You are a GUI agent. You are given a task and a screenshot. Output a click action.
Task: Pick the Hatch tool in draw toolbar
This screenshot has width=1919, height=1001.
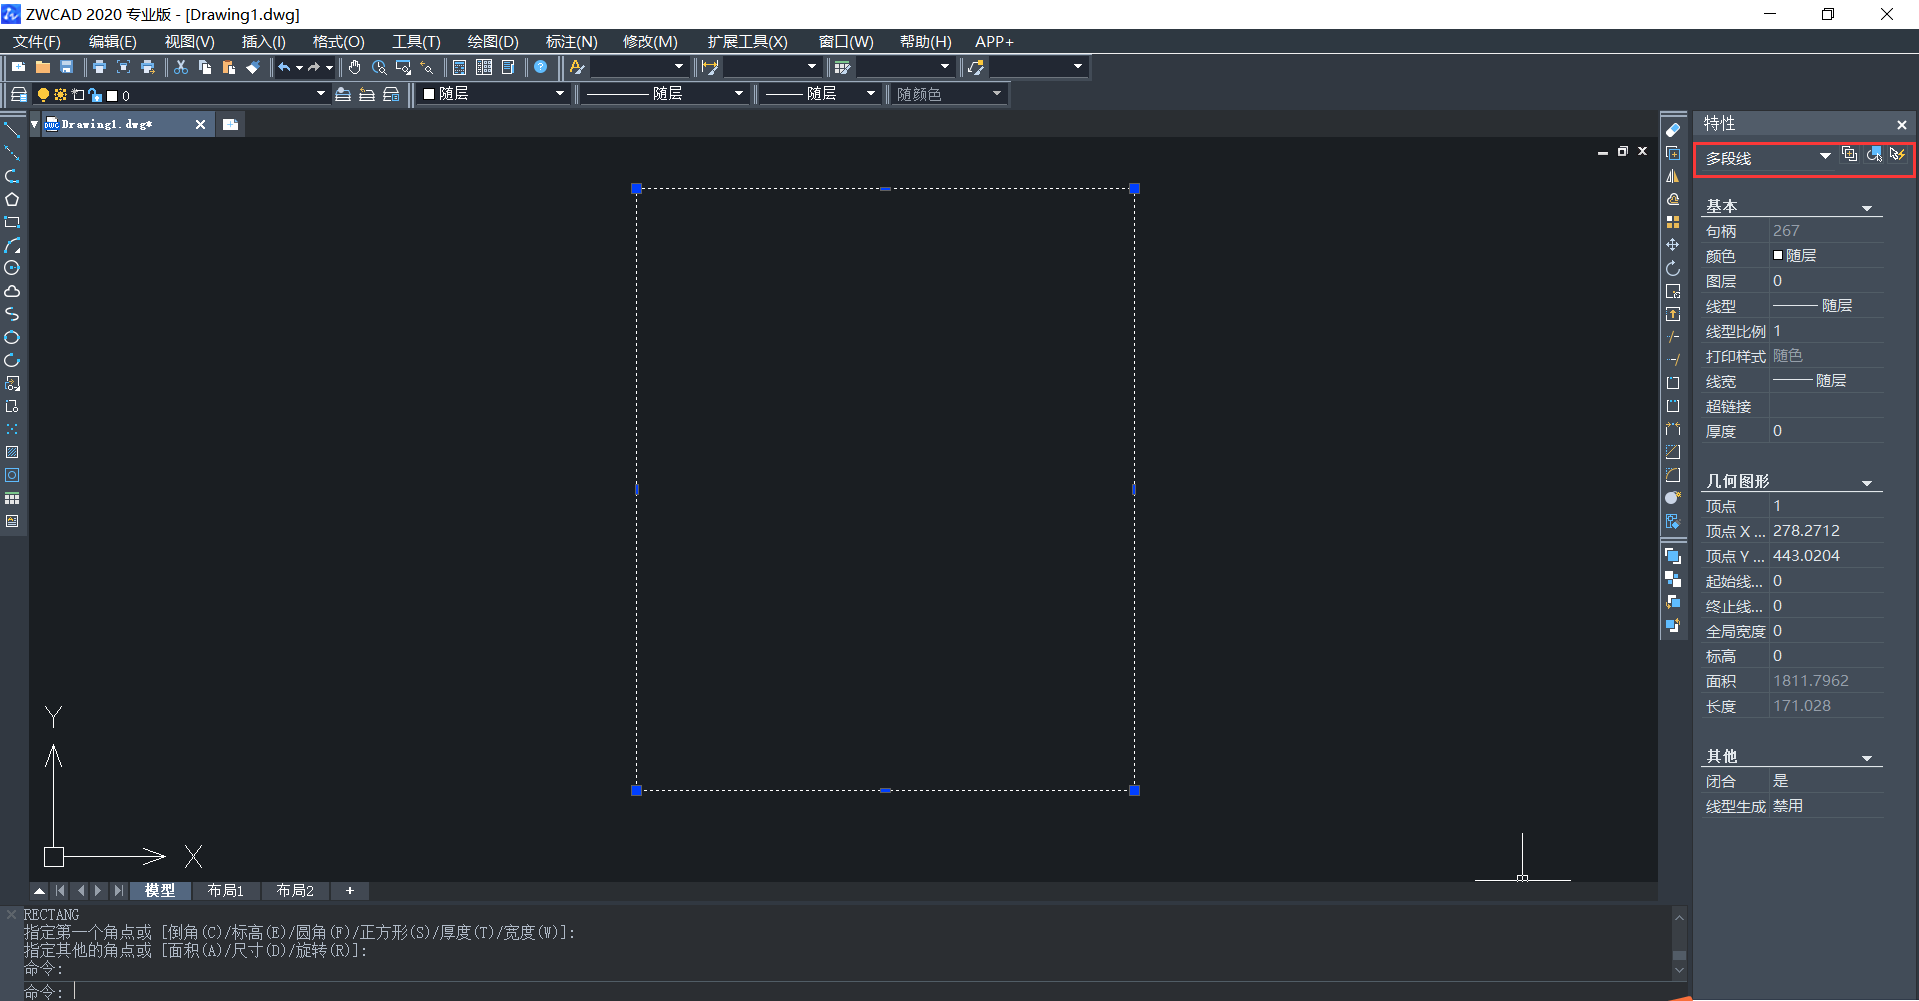point(12,452)
